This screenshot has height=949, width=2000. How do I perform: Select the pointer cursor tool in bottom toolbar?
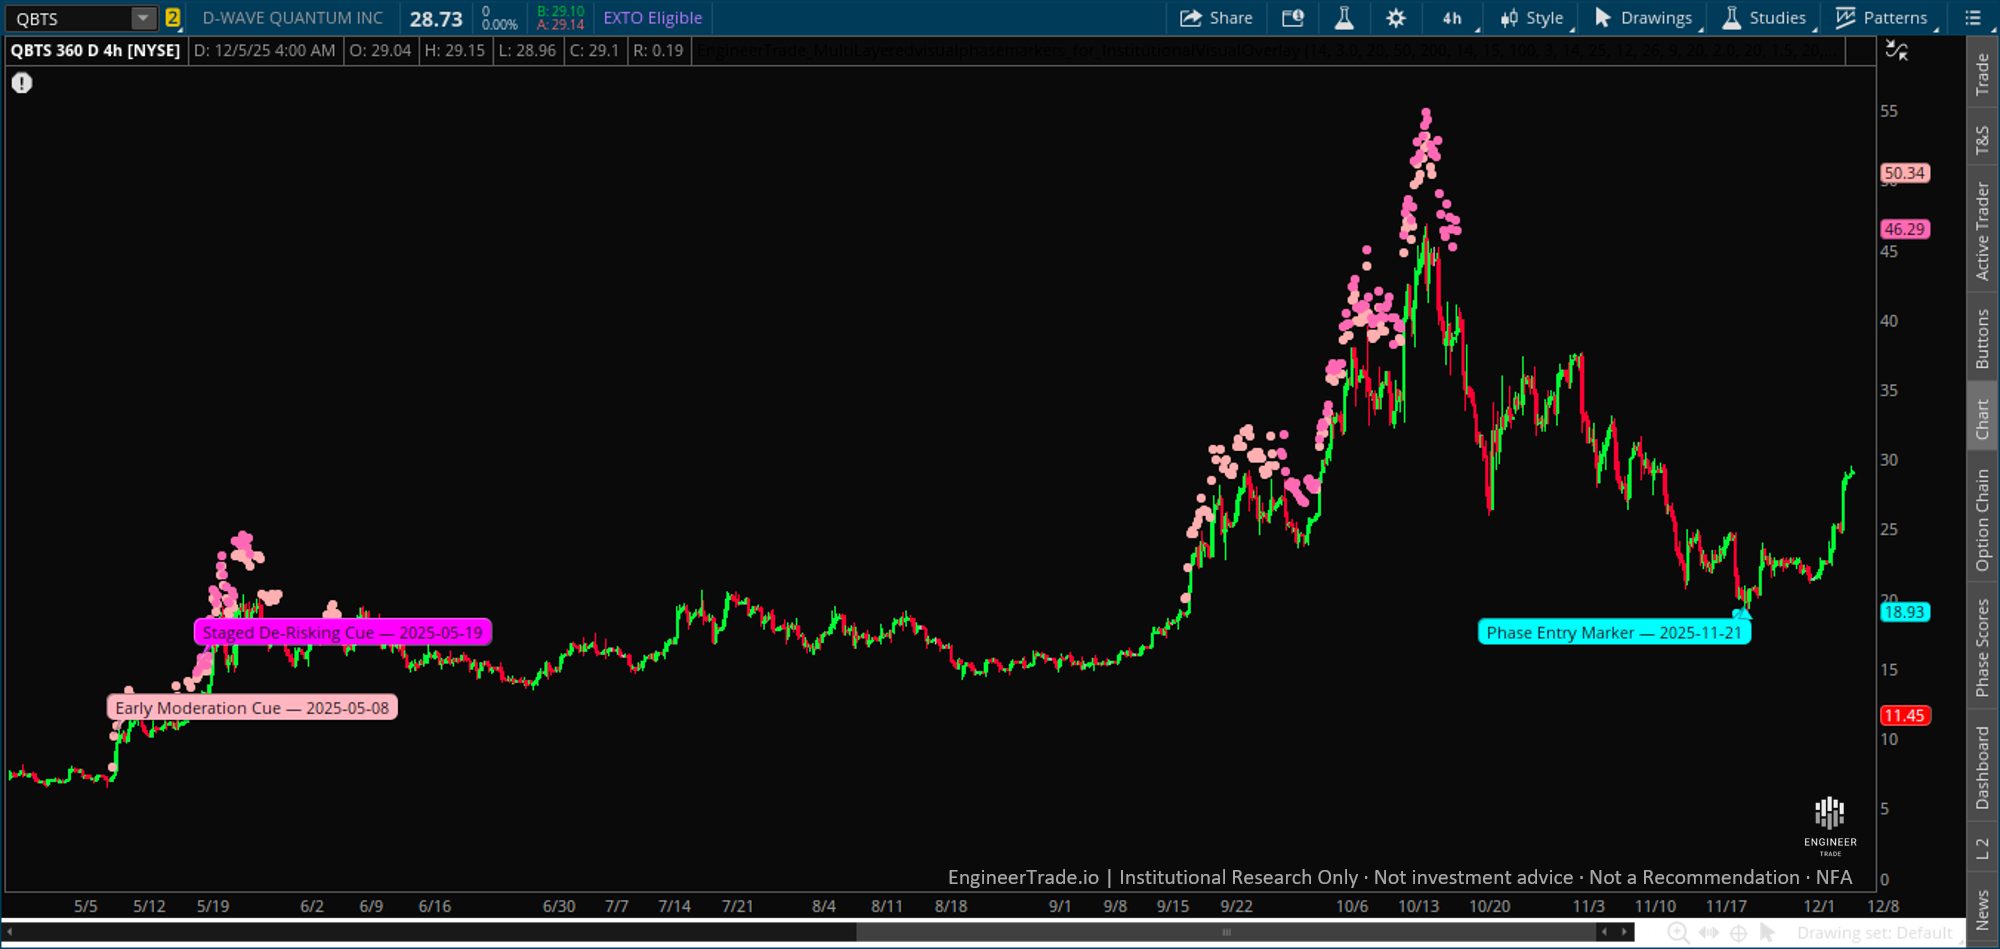click(1766, 932)
